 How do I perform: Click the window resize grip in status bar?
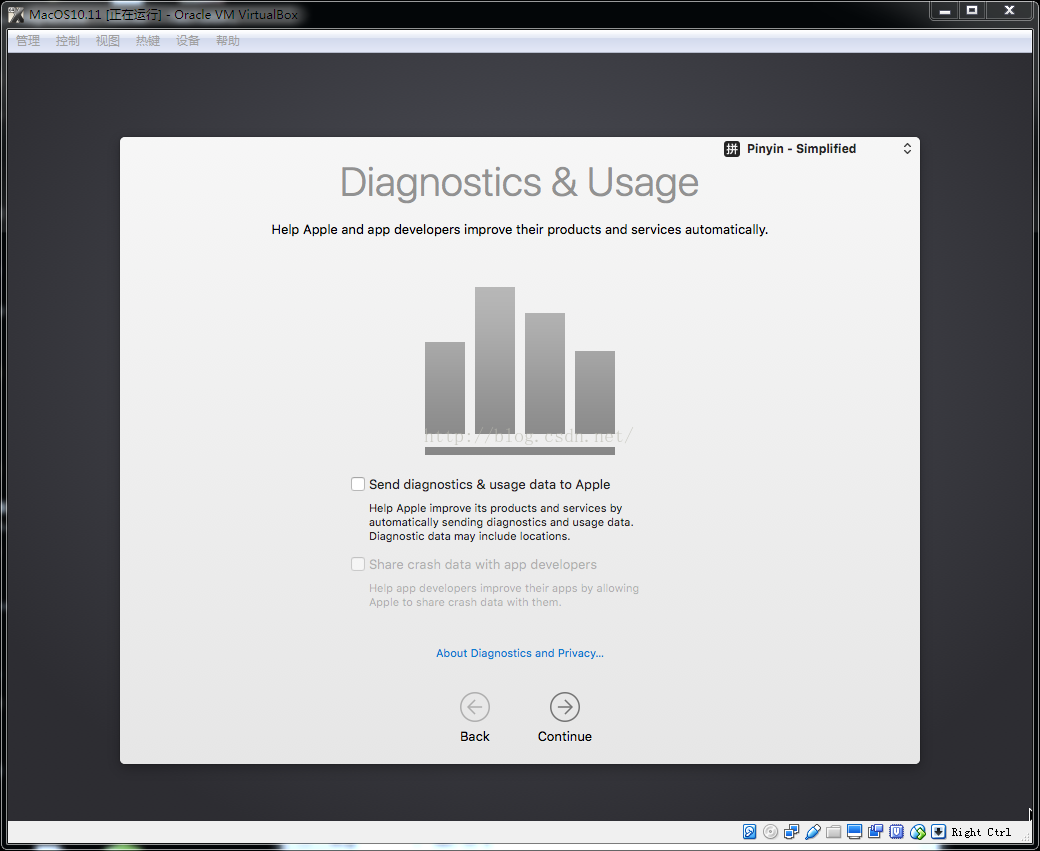click(1027, 838)
